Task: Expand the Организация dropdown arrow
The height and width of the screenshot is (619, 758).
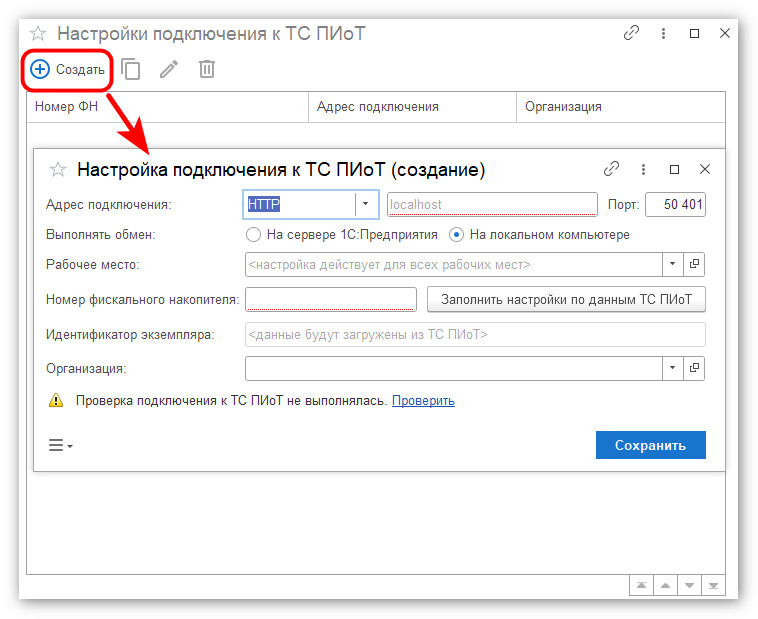Action: [x=672, y=368]
